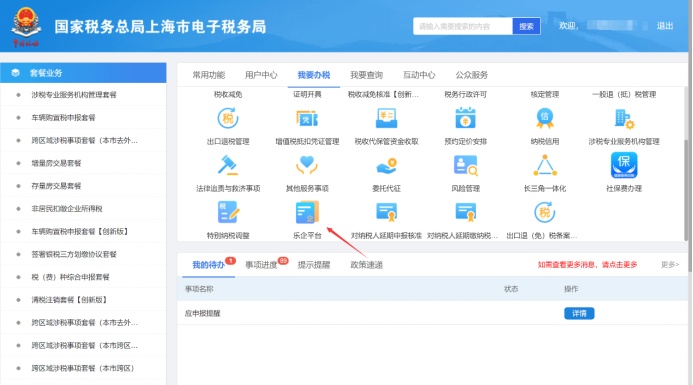
Task: Click the 更多> link
Action: pyautogui.click(x=670, y=265)
